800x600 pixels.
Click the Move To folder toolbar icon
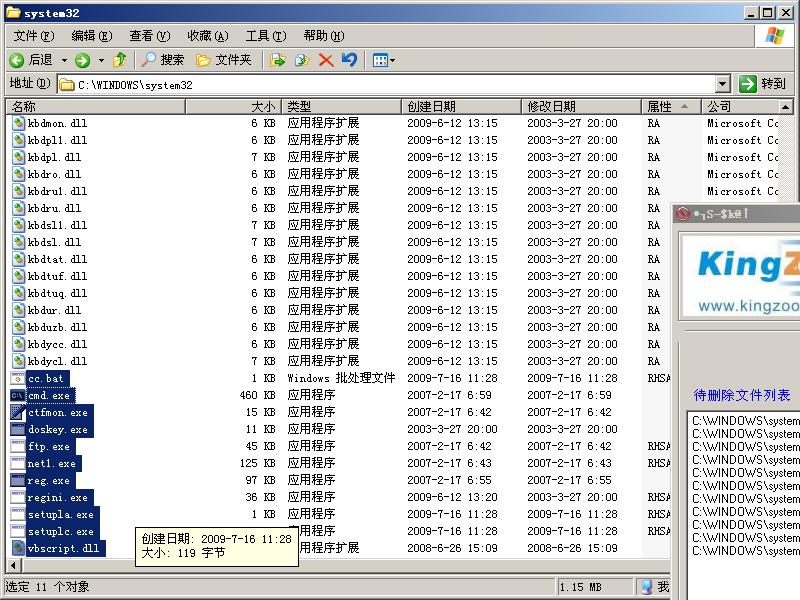(278, 60)
